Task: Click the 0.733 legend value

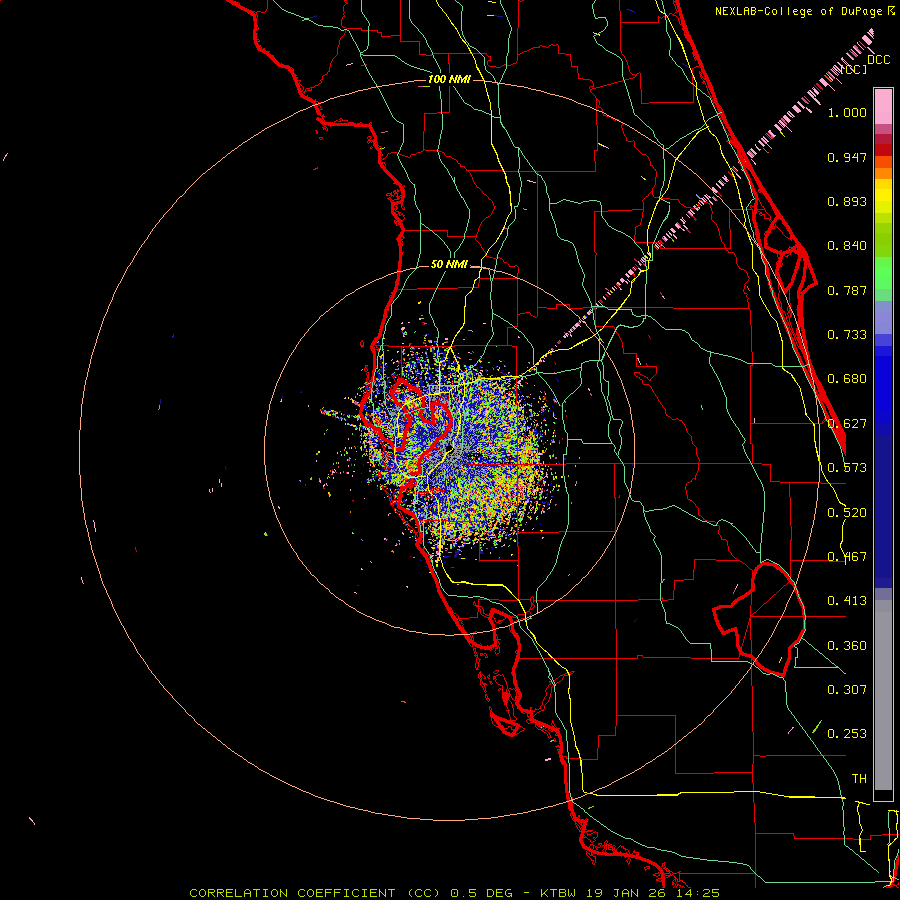Action: pyautogui.click(x=847, y=335)
